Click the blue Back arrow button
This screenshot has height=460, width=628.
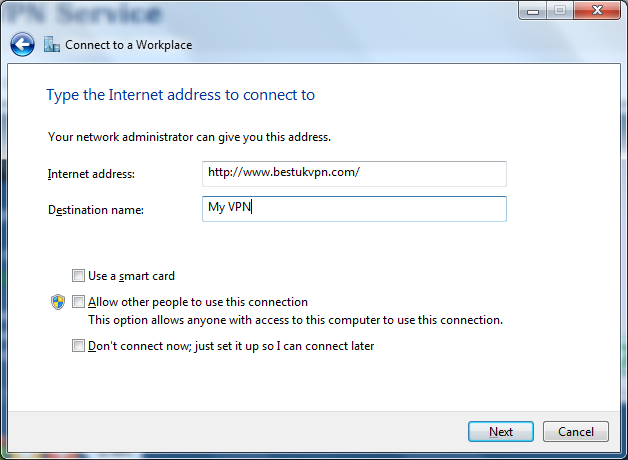[x=22, y=44]
